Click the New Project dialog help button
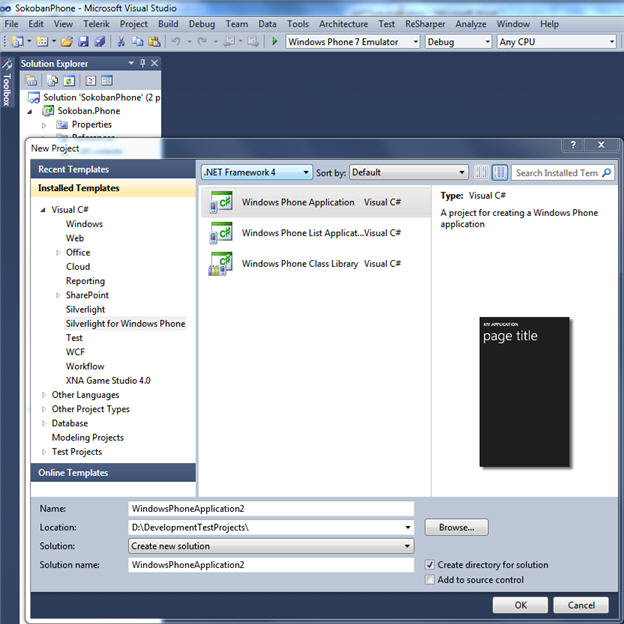This screenshot has height=624, width=624. [573, 145]
